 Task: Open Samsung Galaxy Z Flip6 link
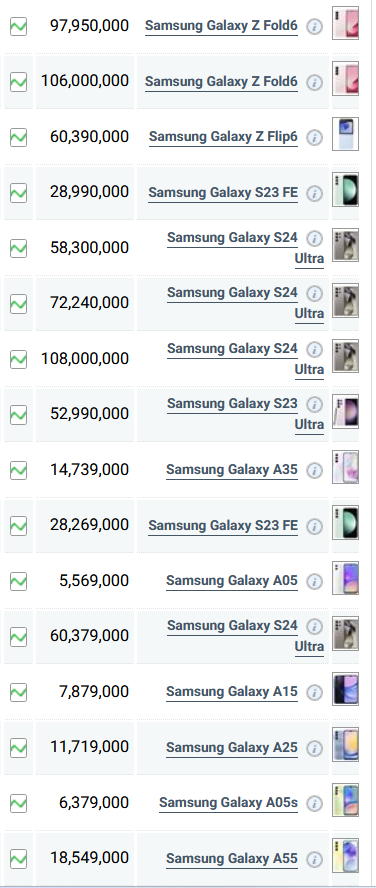pos(223,137)
